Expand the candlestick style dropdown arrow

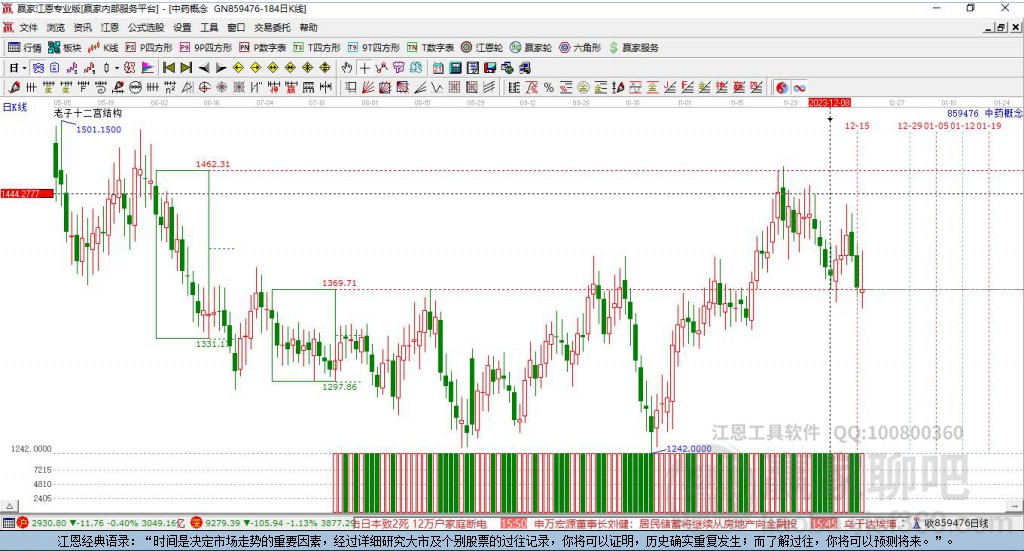(117, 68)
